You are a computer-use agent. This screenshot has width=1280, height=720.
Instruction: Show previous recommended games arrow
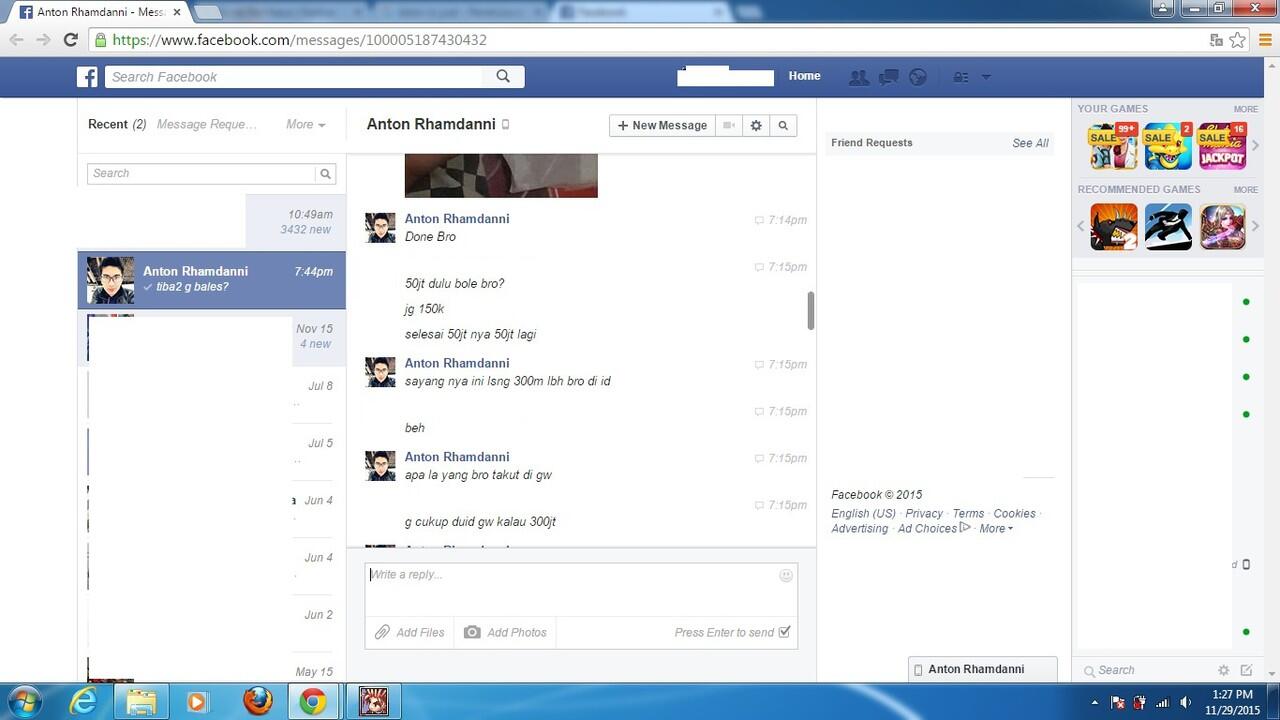[x=1081, y=227]
